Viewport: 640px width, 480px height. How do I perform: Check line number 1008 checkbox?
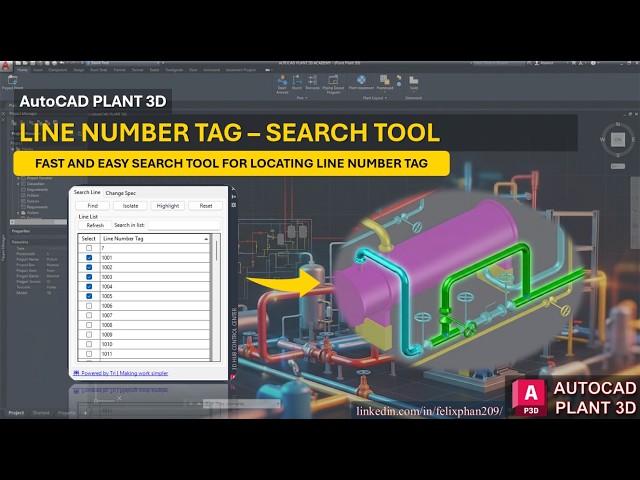coord(89,325)
